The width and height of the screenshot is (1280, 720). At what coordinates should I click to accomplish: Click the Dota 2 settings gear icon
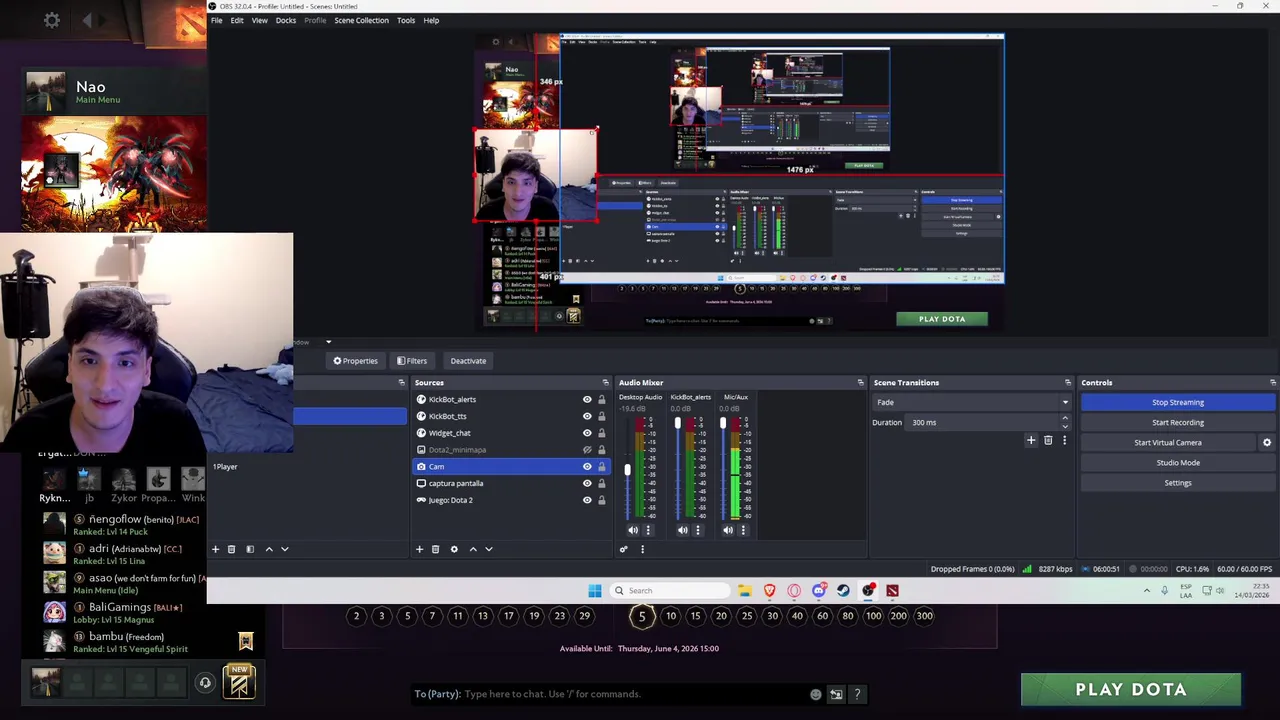(52, 20)
